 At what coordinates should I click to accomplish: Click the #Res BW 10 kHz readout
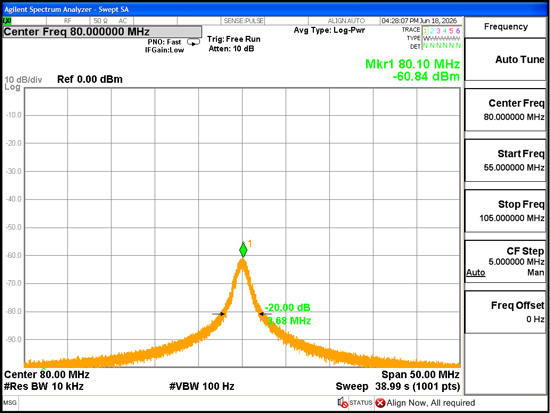click(44, 386)
